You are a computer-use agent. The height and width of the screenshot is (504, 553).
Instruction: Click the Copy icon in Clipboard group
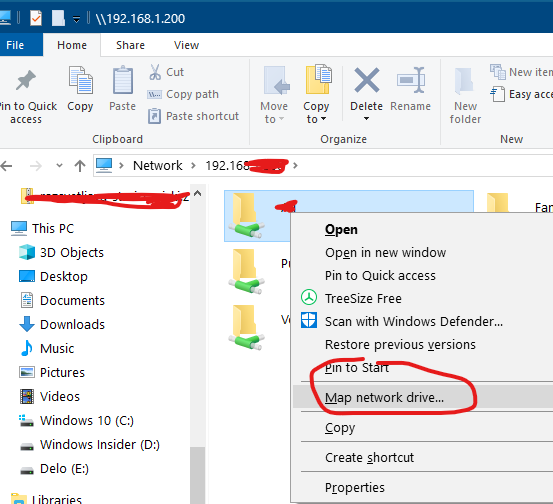point(80,80)
